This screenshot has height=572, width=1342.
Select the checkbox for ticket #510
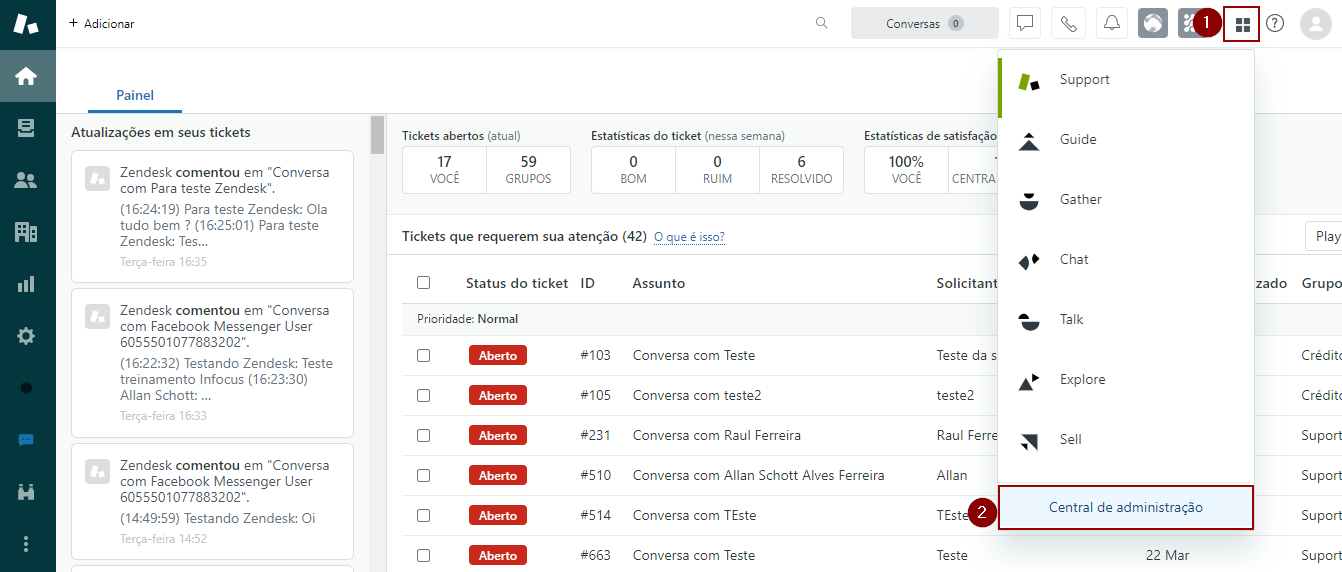point(423,475)
